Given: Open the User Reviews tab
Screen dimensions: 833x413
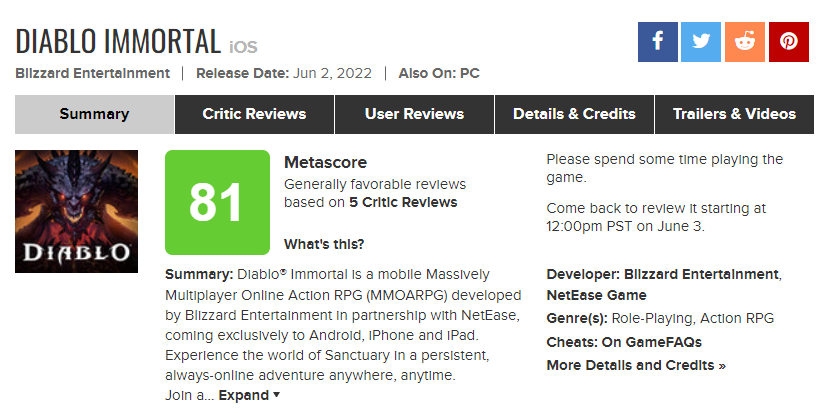Looking at the screenshot, I should (x=414, y=114).
